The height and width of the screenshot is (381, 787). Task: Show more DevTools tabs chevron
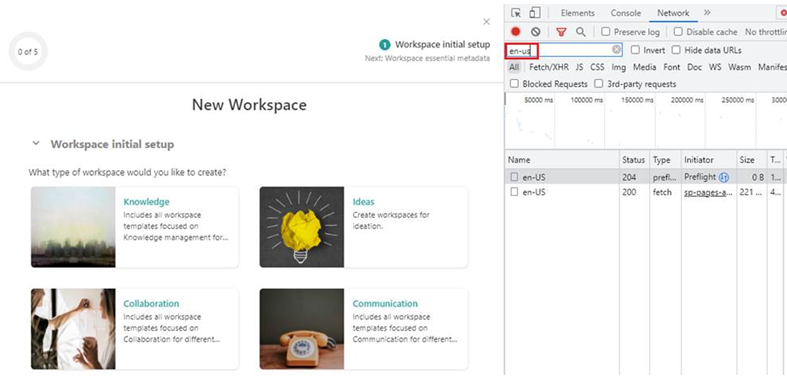707,13
